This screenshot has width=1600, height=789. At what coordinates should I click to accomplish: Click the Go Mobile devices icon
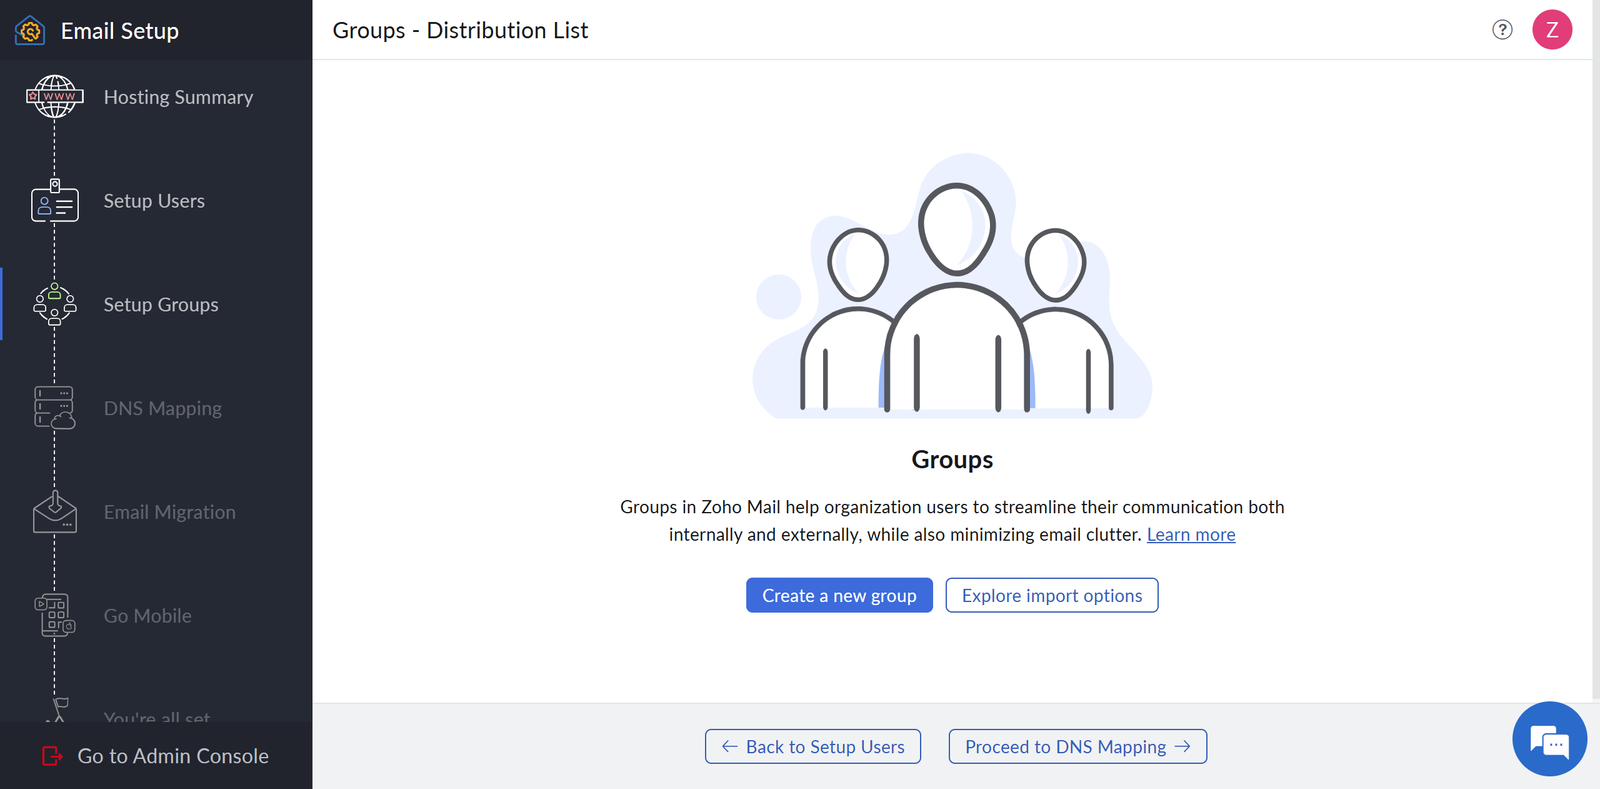coord(55,616)
